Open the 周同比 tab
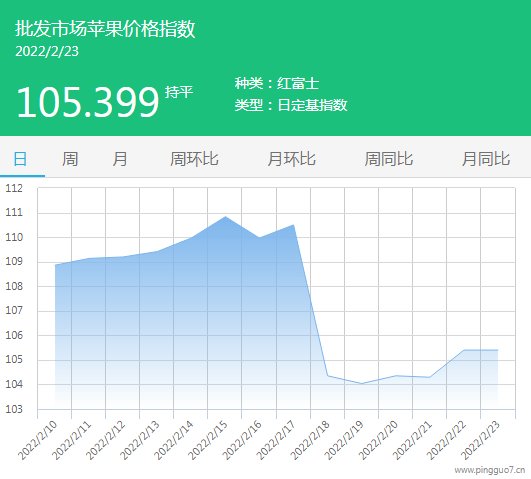Image resolution: width=531 pixels, height=479 pixels. 389,159
